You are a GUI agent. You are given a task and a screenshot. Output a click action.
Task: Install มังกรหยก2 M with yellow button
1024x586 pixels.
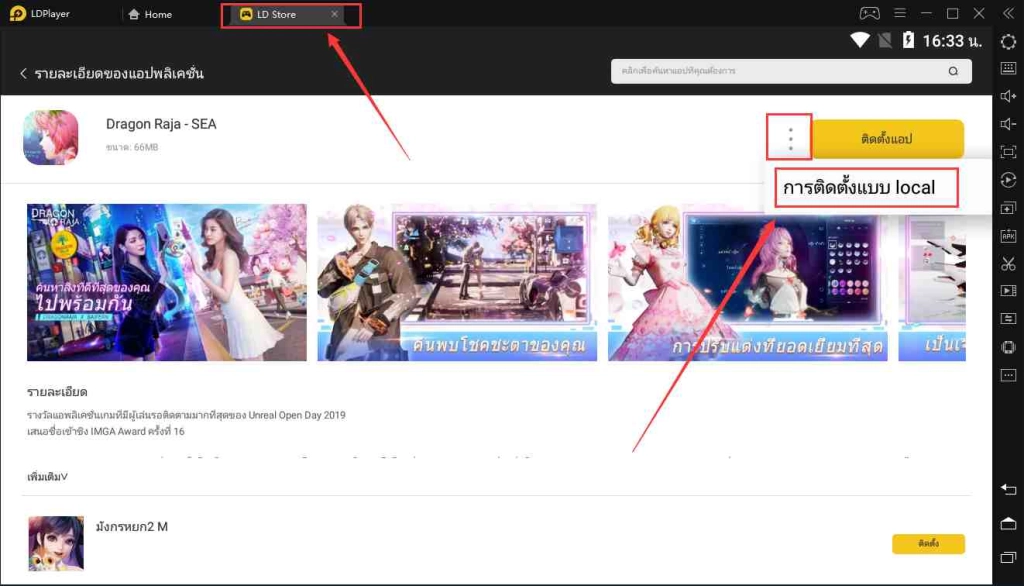(x=928, y=544)
